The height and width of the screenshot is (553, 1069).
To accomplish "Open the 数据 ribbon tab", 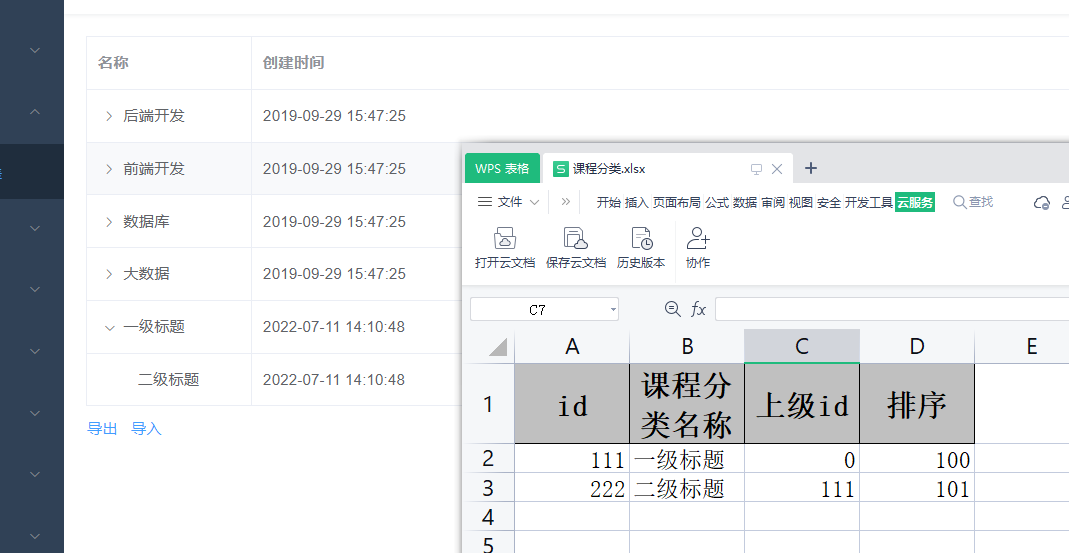I will [745, 203].
